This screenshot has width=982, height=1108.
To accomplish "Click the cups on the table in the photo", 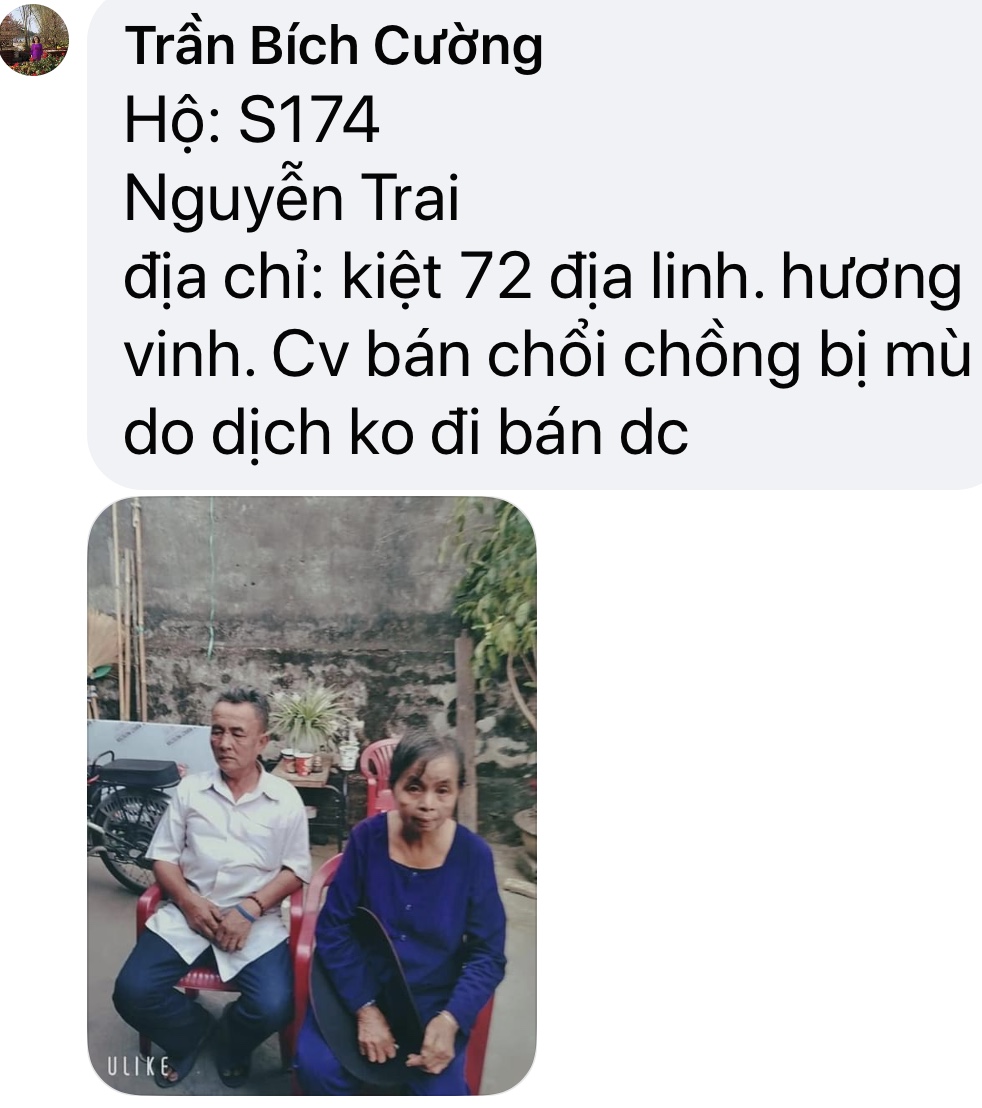I will [x=298, y=763].
